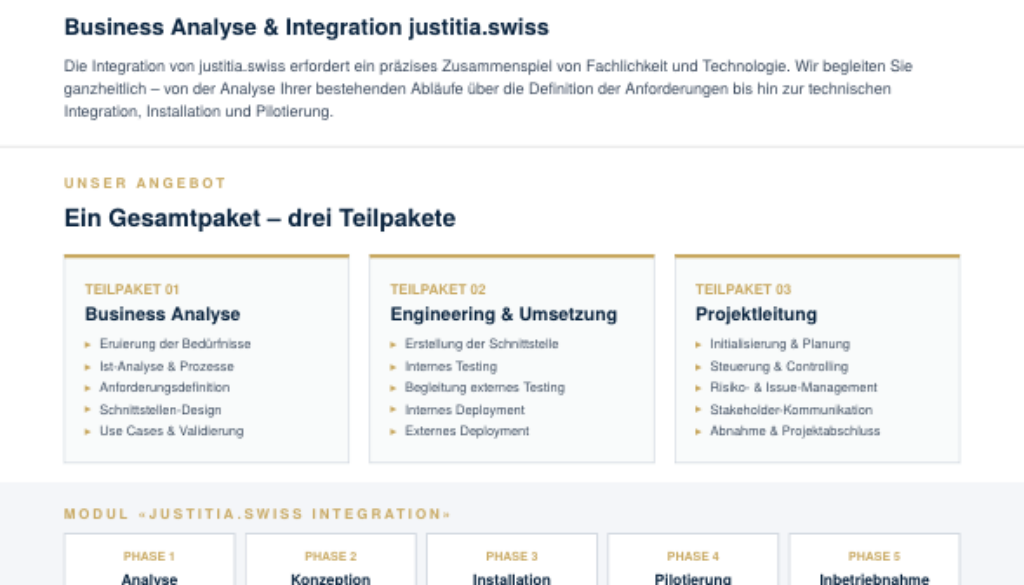This screenshot has height=585, width=1024.
Task: Click 'Internes Deployment' list item
Action: coord(465,410)
